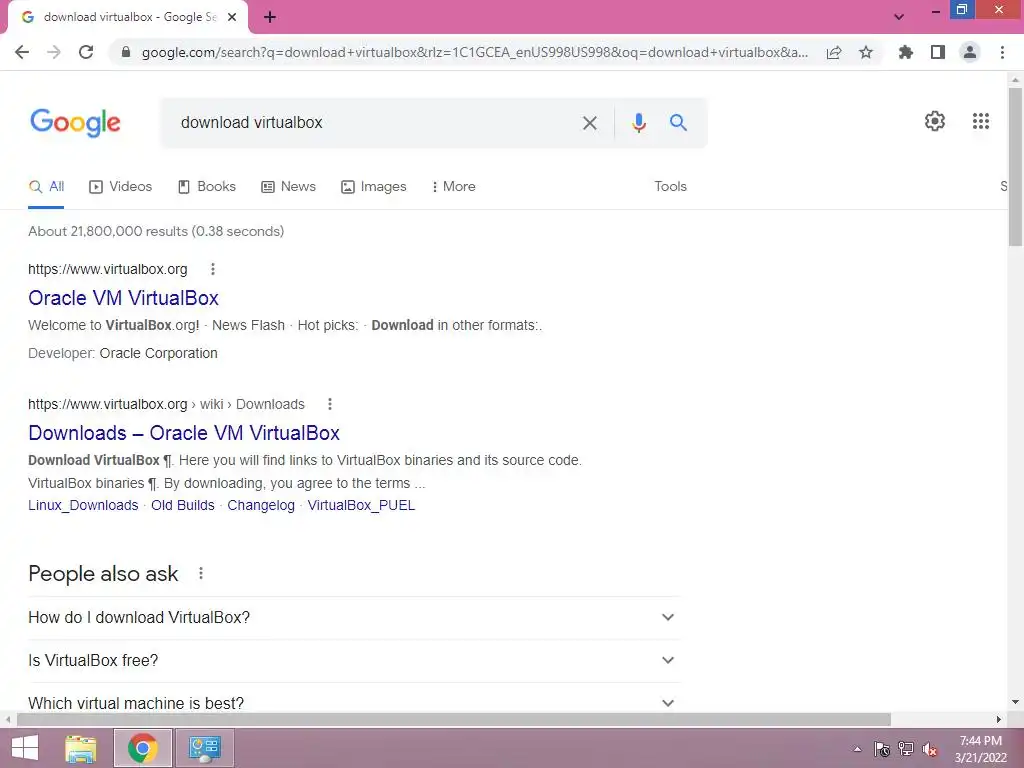Open Google settings gear

coord(935,121)
